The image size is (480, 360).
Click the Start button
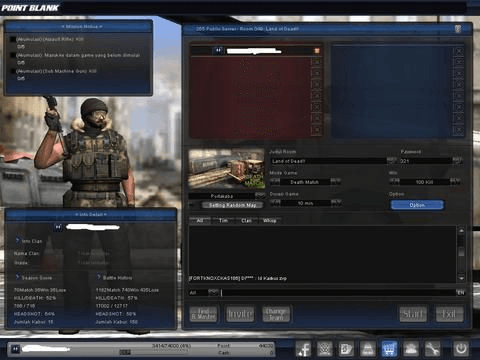pyautogui.click(x=413, y=314)
